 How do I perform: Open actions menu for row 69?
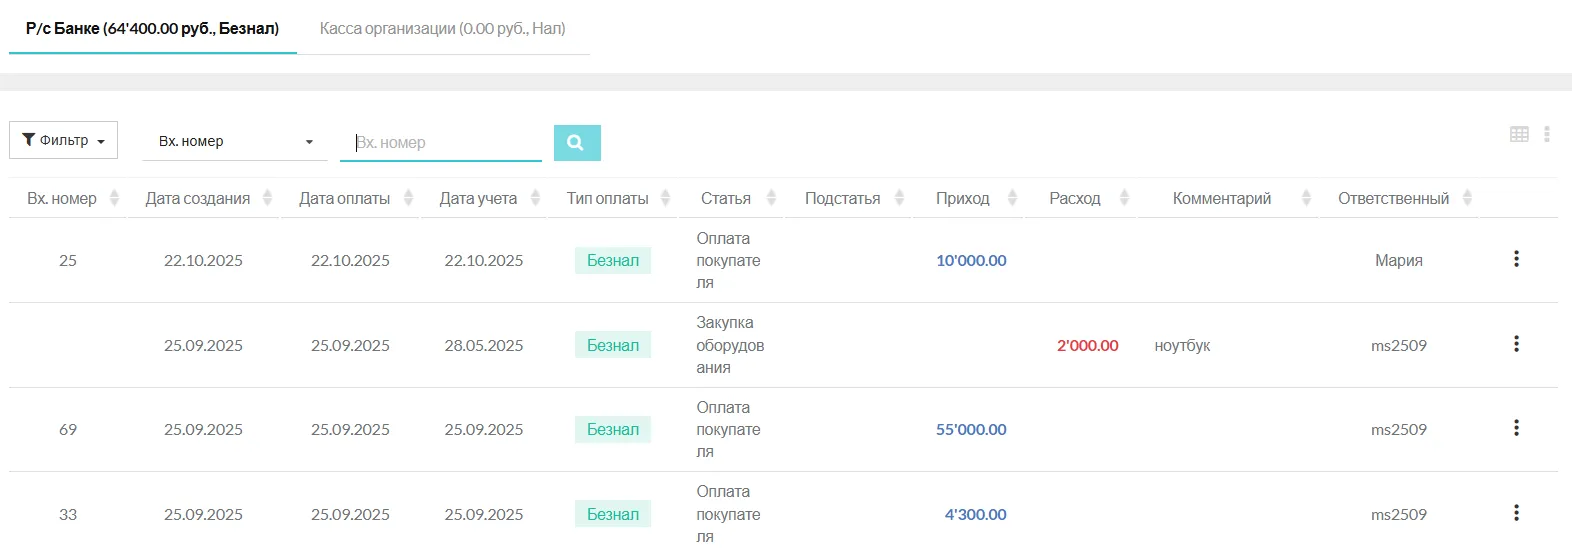coord(1516,428)
